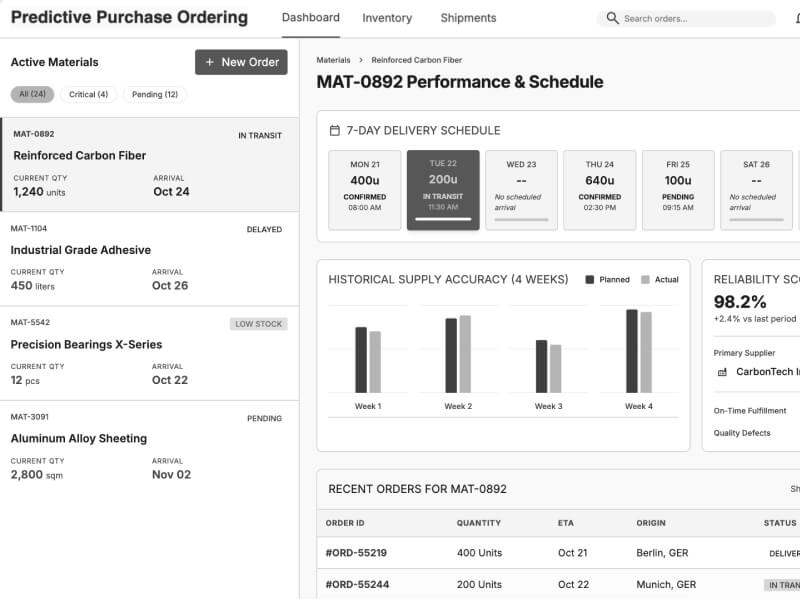Click the Week 3 planned bar
The image size is (800, 600).
click(541, 366)
